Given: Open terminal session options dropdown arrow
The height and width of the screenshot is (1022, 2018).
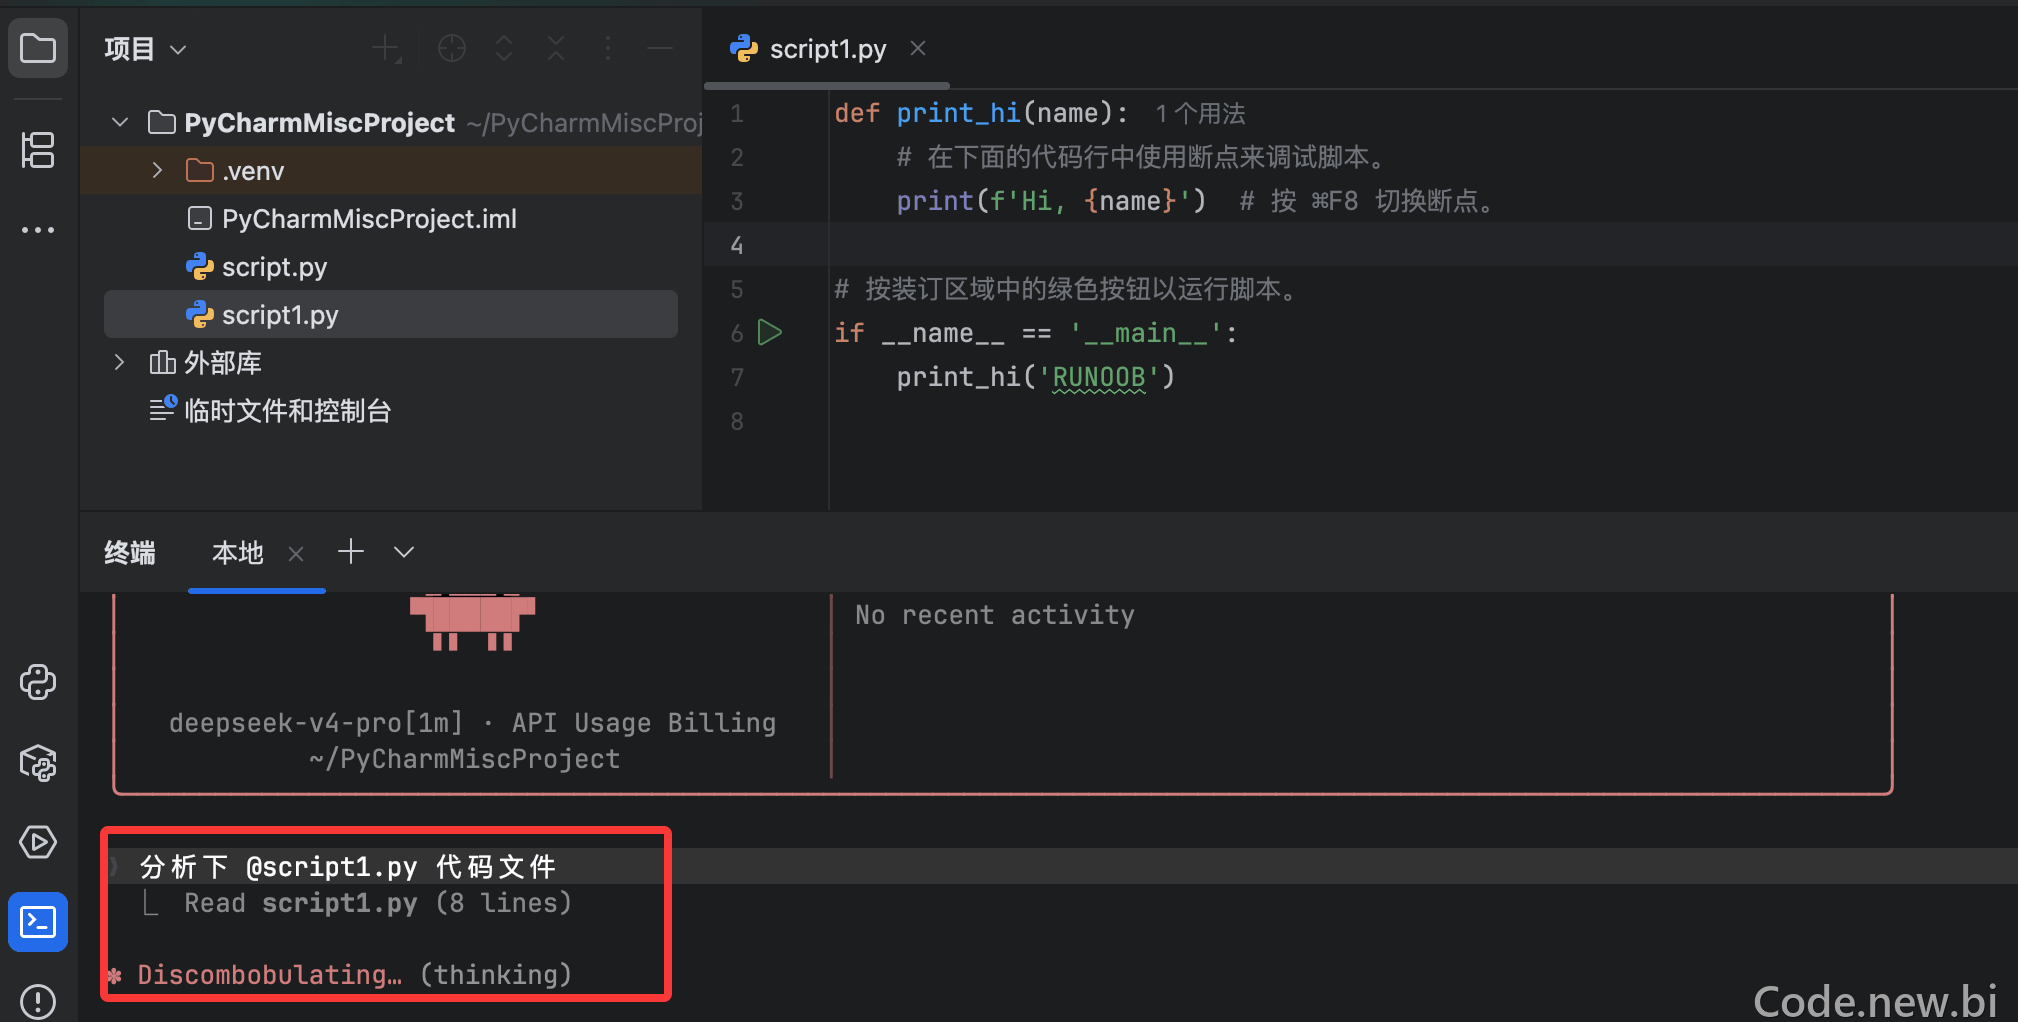Looking at the screenshot, I should coord(404,552).
